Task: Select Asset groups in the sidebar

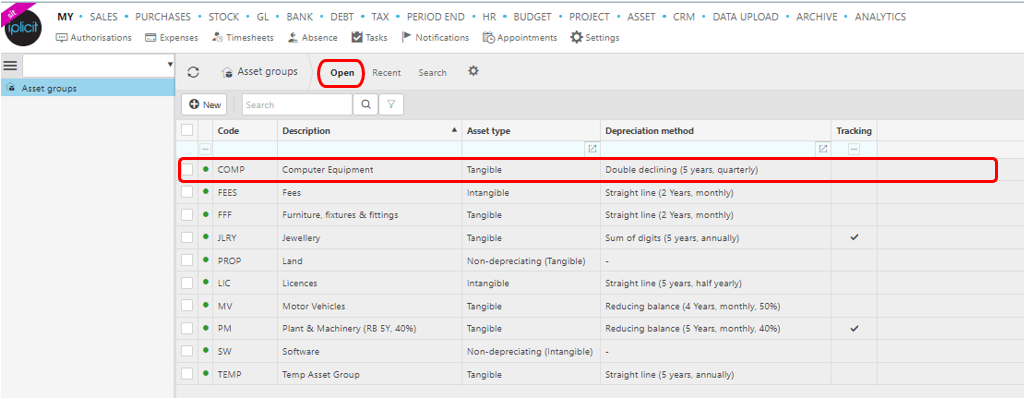Action: 88,88
